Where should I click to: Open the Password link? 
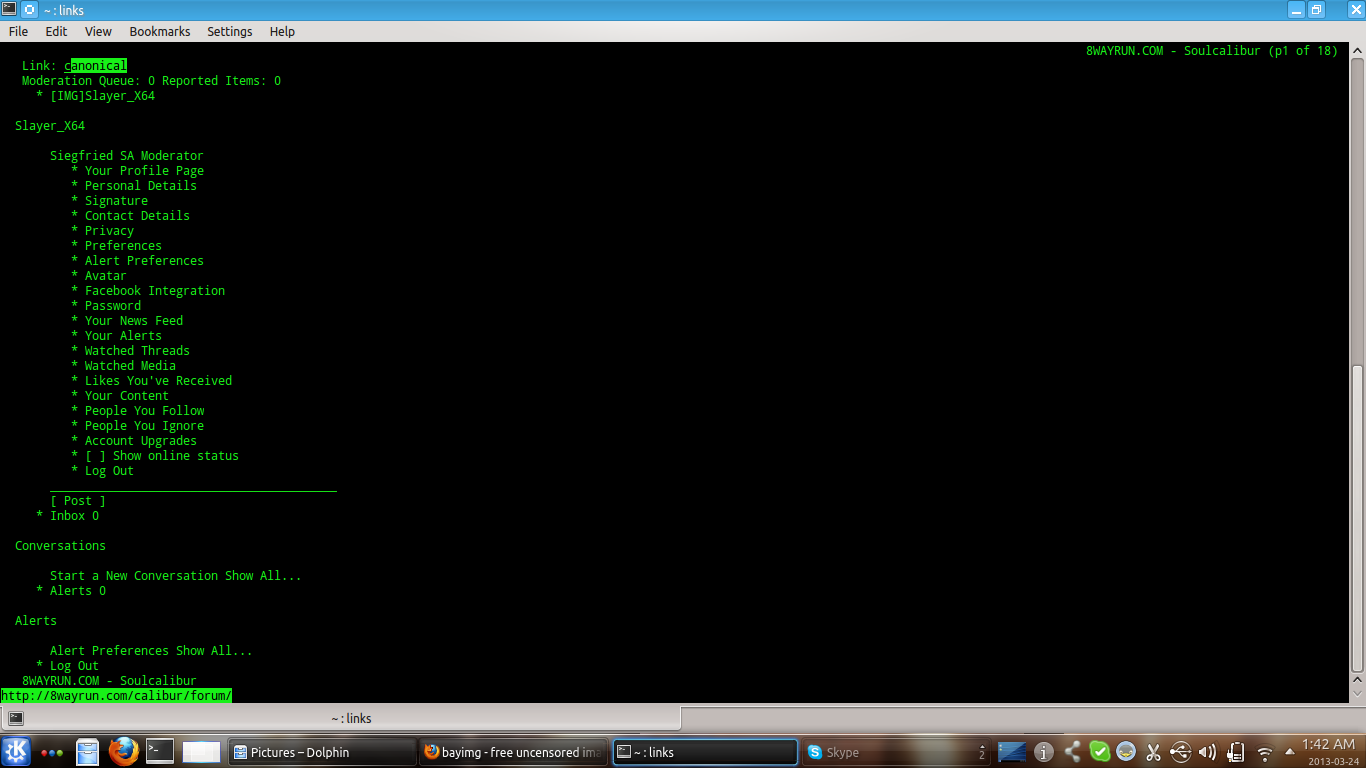click(113, 306)
